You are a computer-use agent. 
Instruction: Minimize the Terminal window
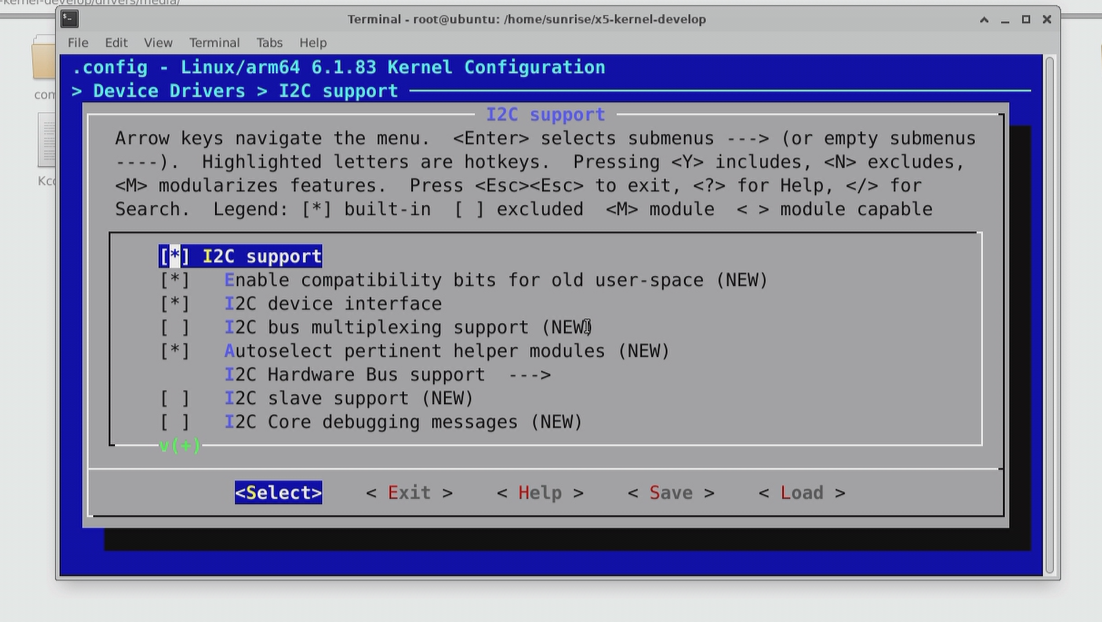[x=1005, y=20]
